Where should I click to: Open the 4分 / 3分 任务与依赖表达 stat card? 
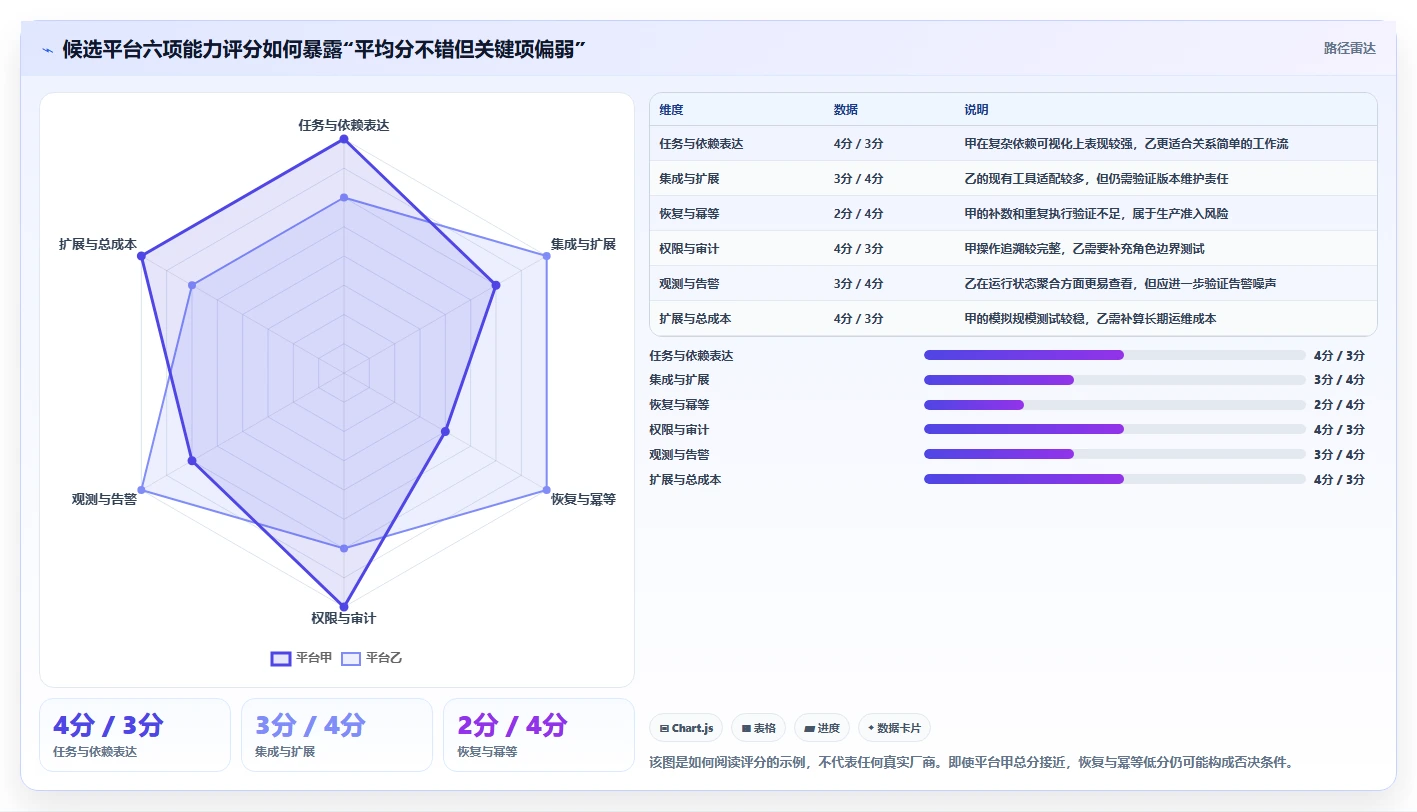tap(135, 735)
